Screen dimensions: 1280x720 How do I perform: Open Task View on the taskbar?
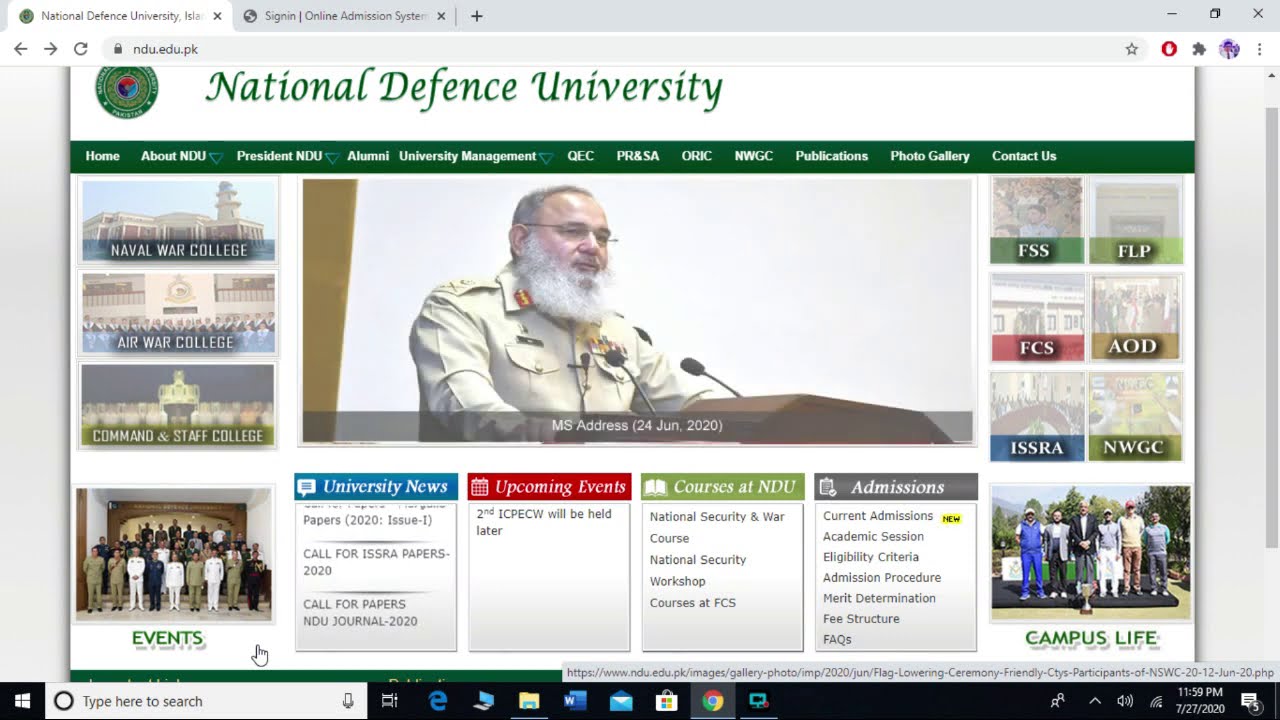(x=390, y=701)
